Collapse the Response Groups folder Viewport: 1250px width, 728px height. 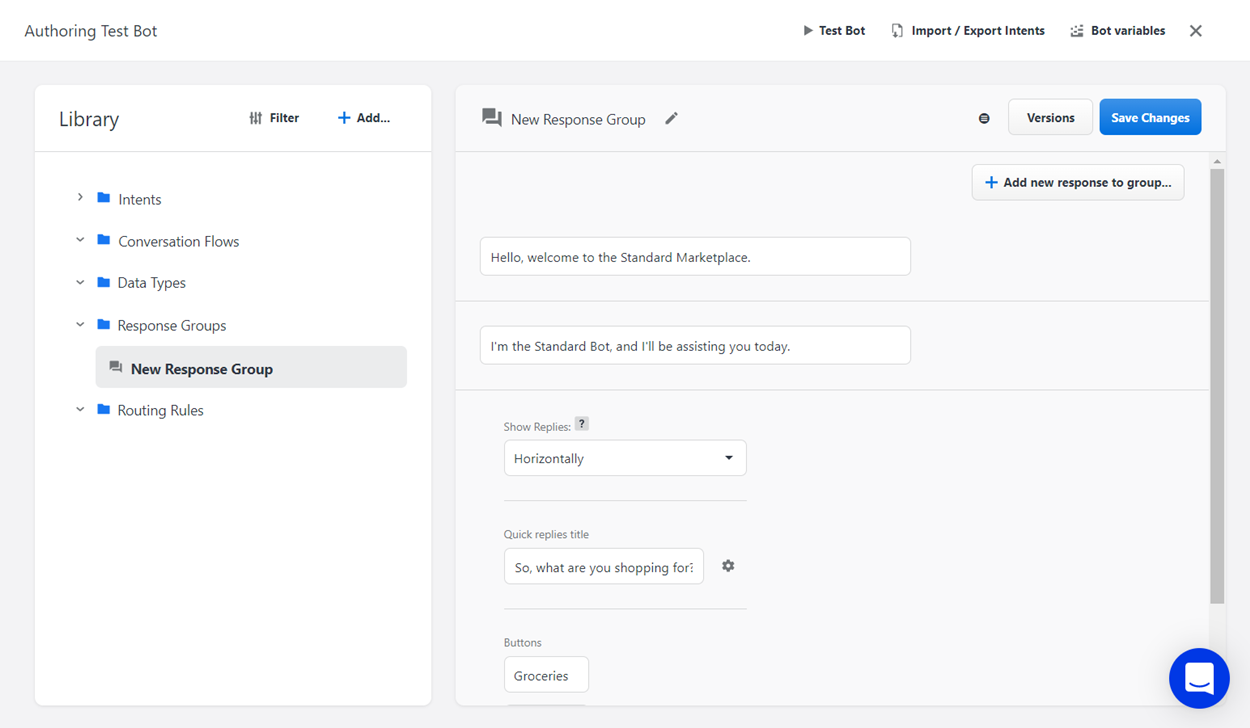click(x=80, y=325)
